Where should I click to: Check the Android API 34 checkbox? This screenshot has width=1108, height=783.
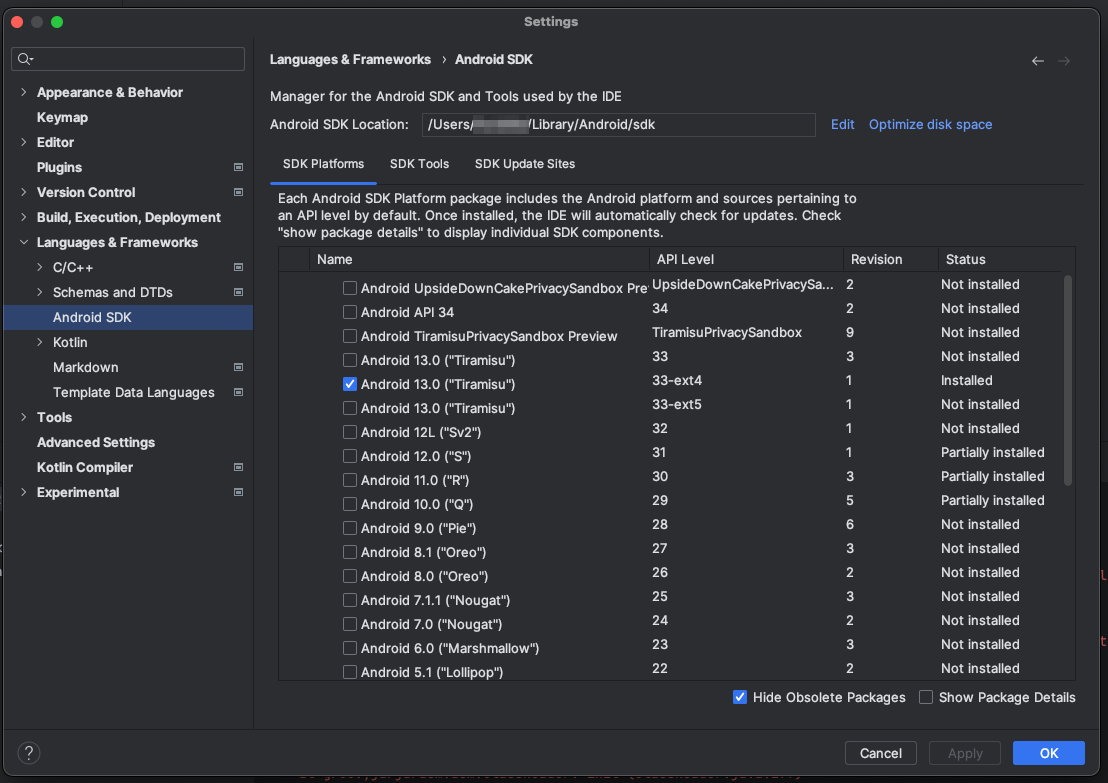point(350,312)
